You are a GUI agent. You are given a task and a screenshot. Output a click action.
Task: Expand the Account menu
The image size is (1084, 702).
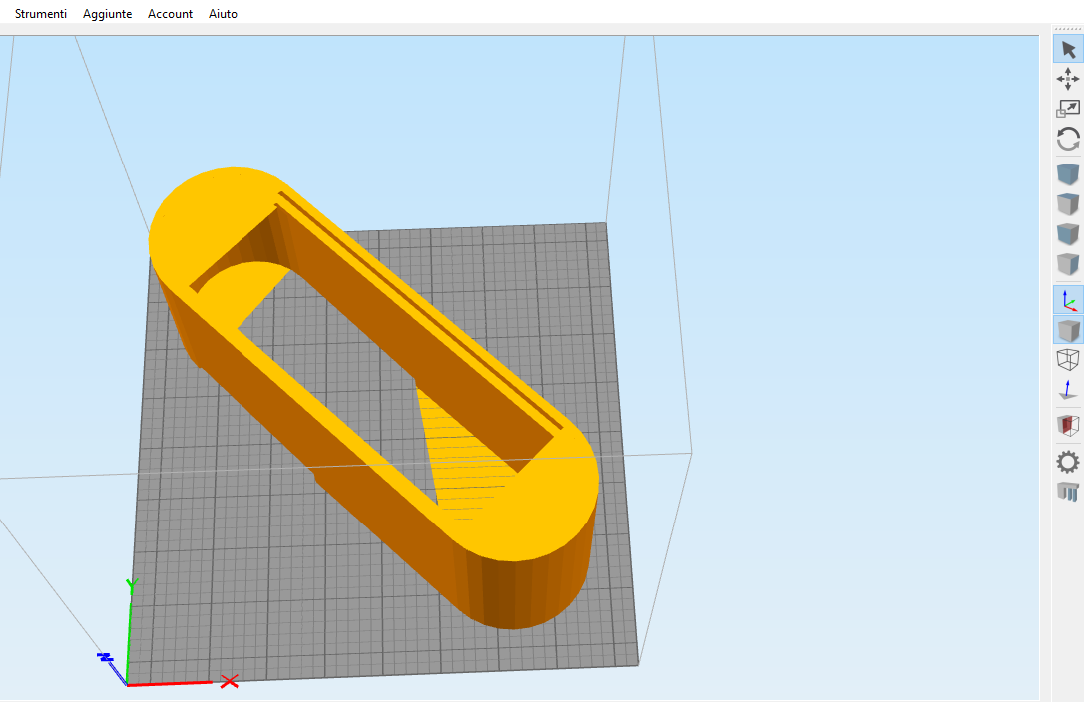pos(170,14)
